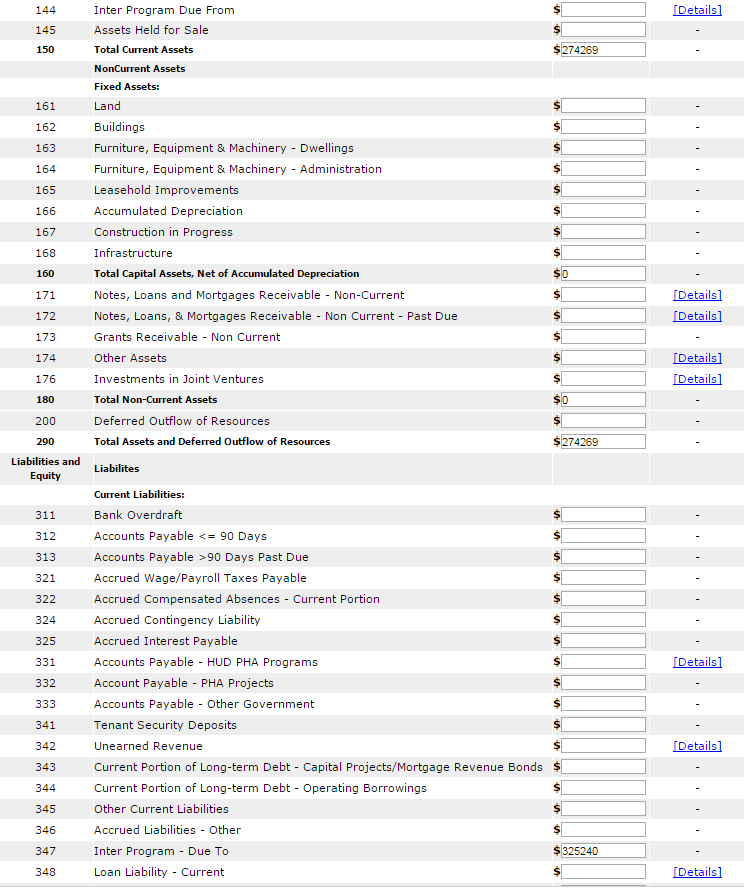Click the Accrued Interest Payable input
The height and width of the screenshot is (888, 744).
click(603, 641)
